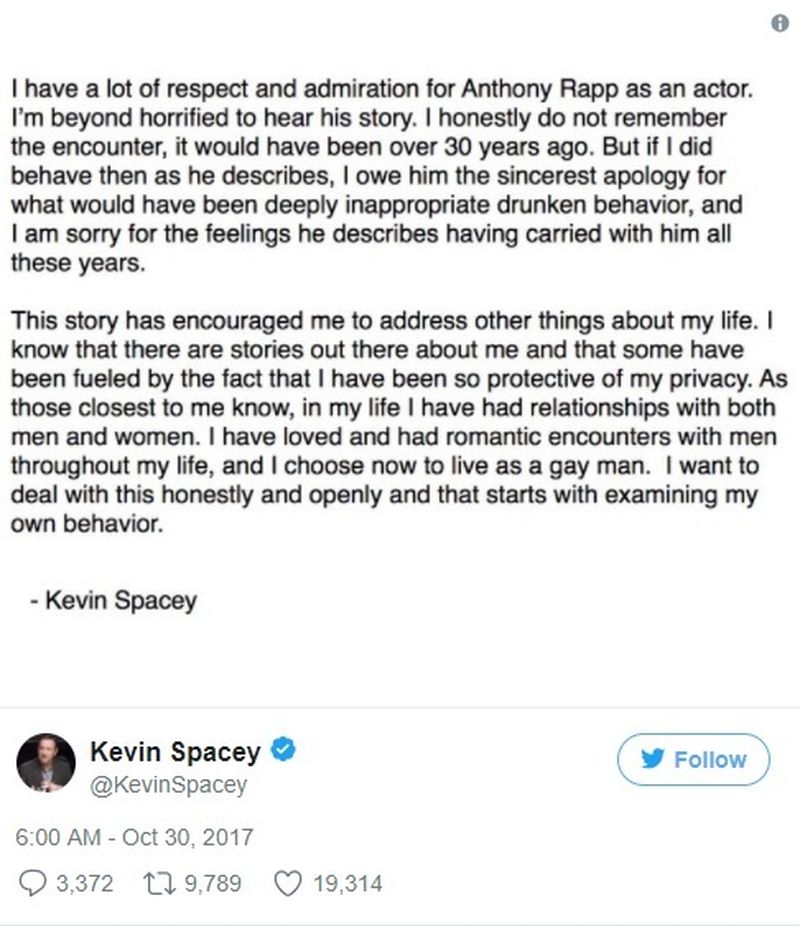The image size is (800, 926).
Task: Click the blue verified badge
Action: (x=283, y=751)
